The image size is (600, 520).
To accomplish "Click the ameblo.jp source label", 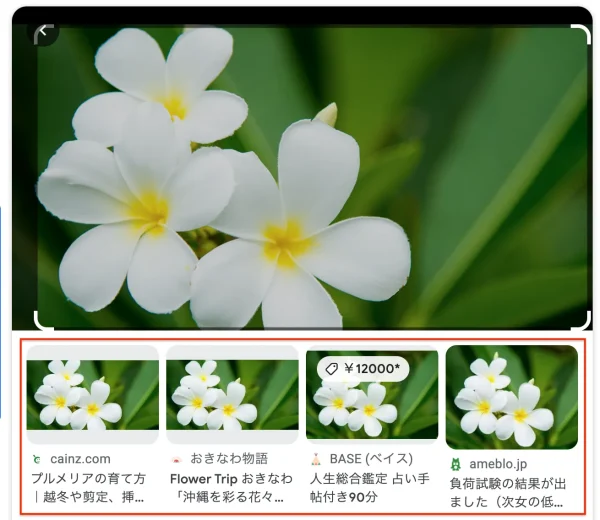I will (498, 464).
